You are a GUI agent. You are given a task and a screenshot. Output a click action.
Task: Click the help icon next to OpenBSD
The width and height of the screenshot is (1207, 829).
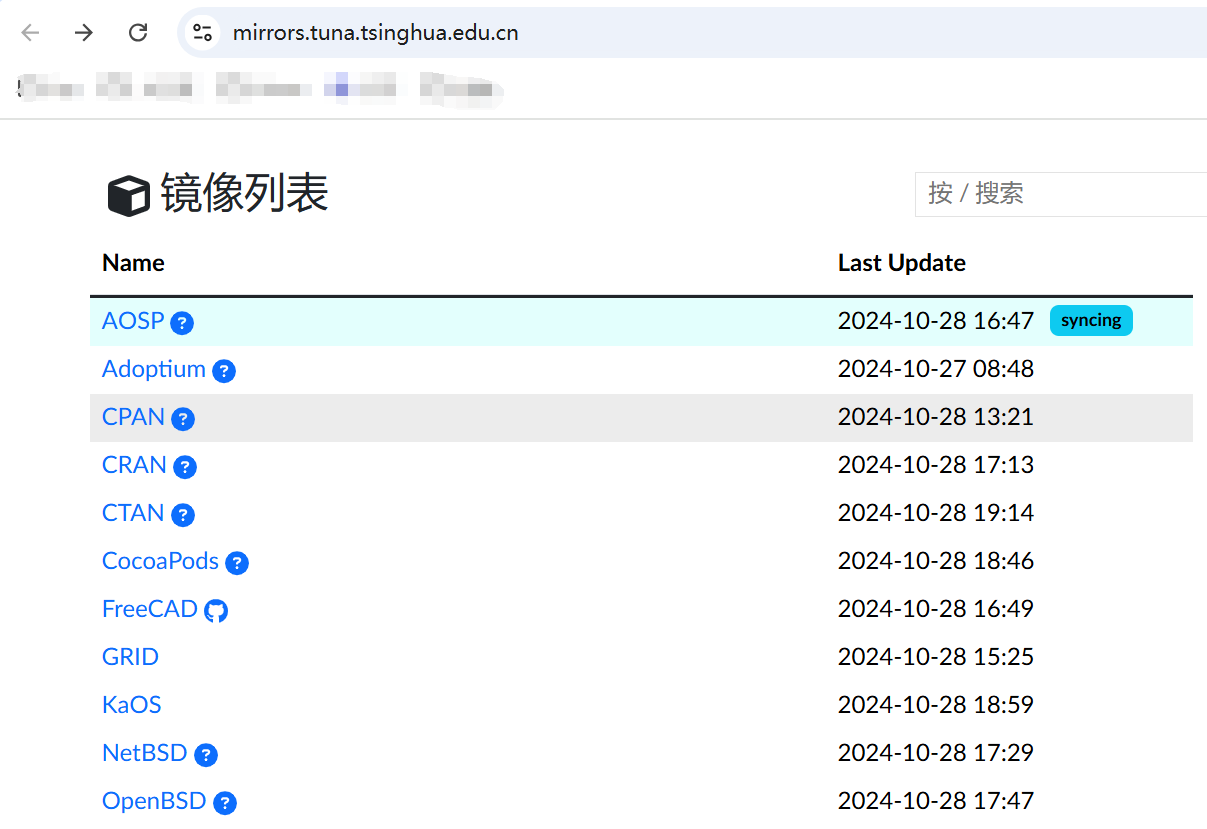point(225,803)
